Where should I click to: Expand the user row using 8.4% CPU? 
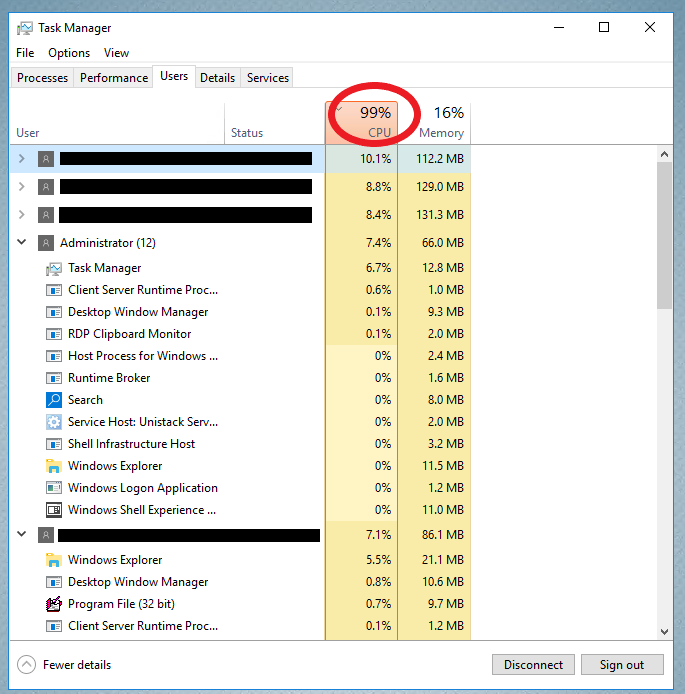tap(21, 215)
